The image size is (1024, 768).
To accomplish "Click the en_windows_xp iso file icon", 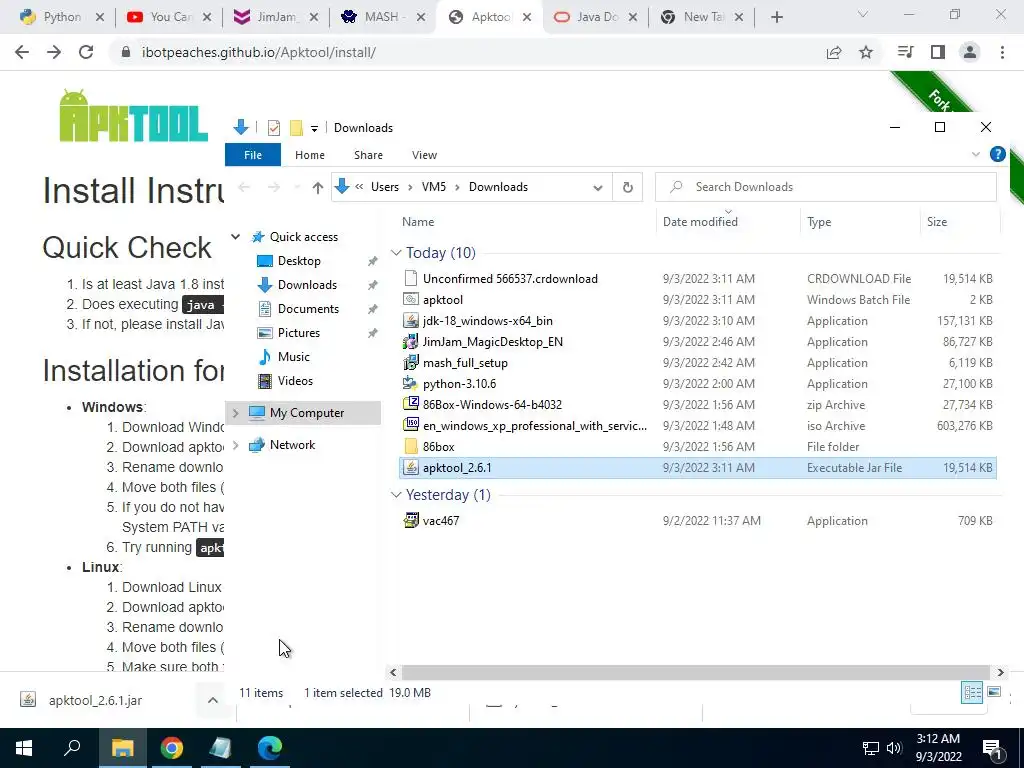I will click(x=411, y=425).
